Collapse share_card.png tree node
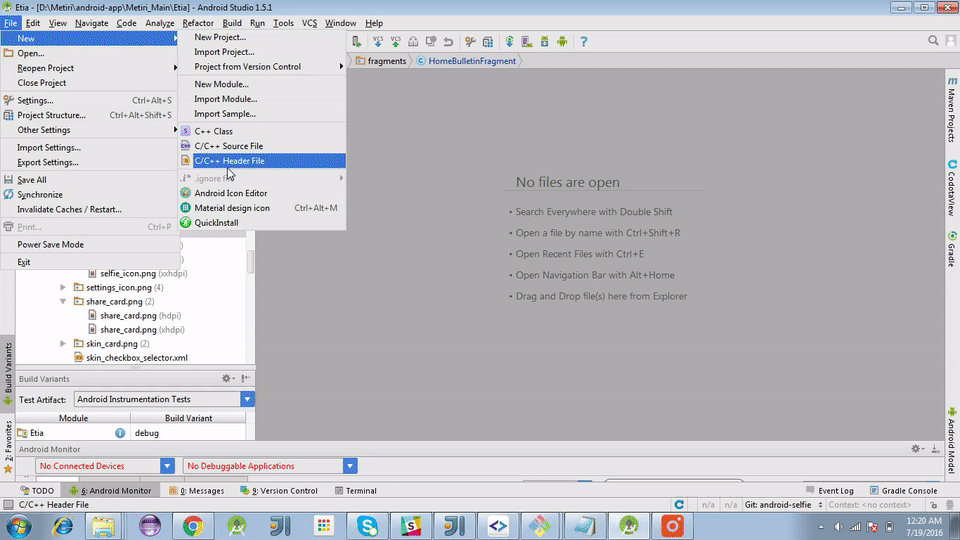This screenshot has width=960, height=540. [63, 301]
